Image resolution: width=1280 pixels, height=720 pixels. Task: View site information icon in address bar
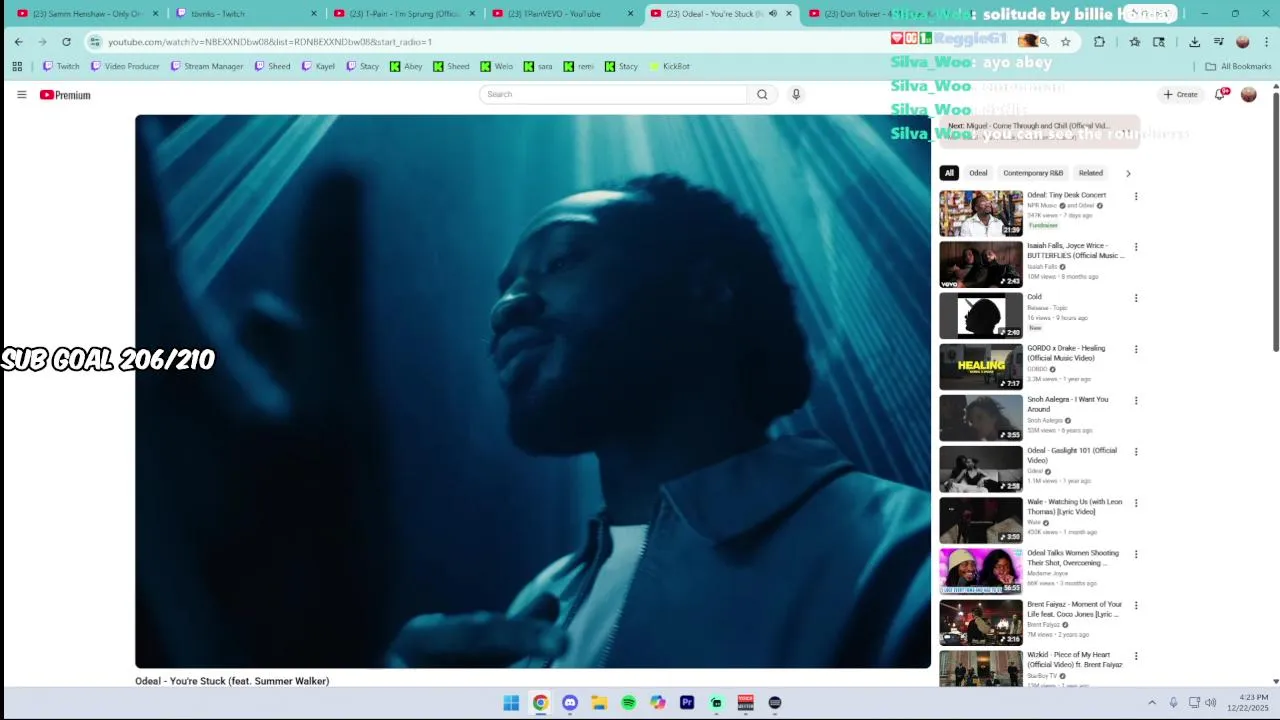[95, 42]
